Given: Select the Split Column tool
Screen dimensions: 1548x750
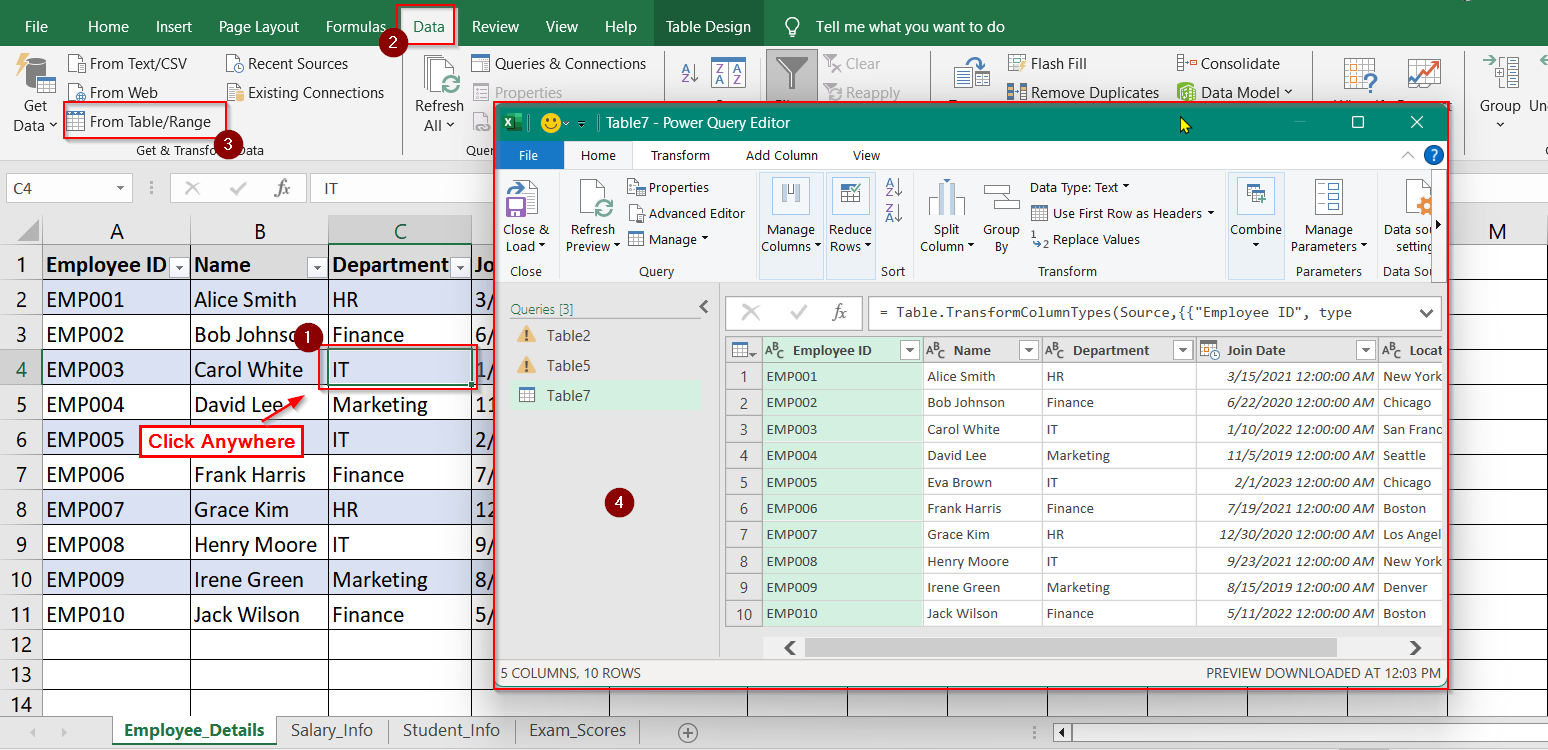Looking at the screenshot, I should (945, 213).
